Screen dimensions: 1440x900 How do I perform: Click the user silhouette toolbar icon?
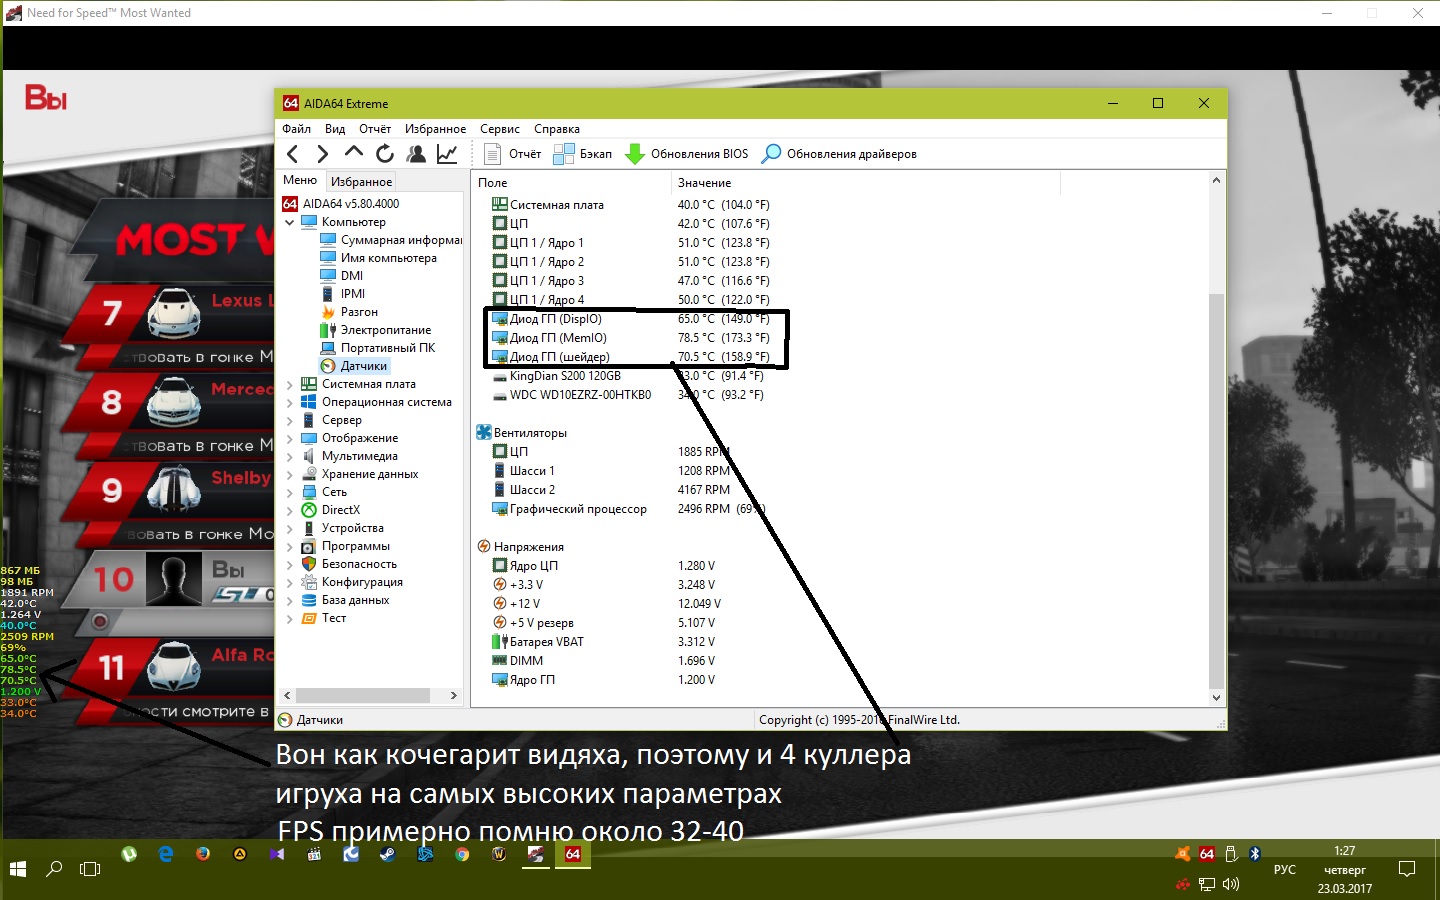click(x=416, y=154)
